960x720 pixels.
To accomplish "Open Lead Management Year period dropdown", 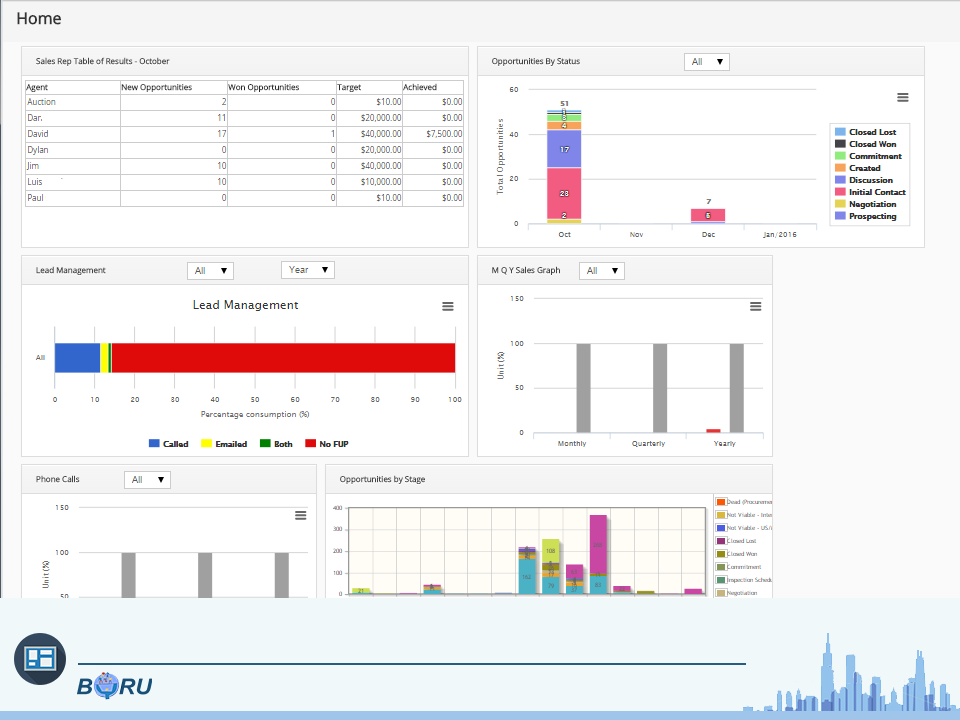I will (x=308, y=270).
